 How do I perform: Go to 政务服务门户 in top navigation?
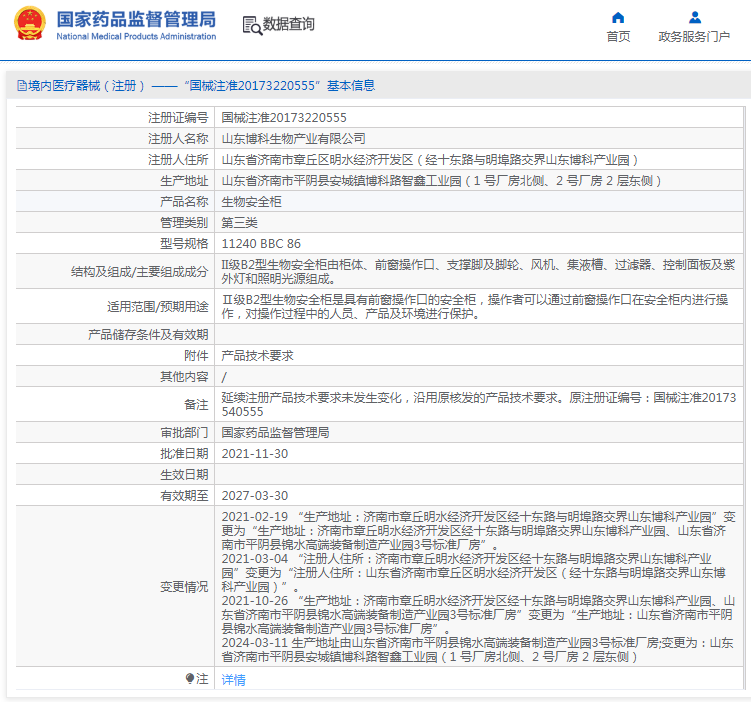(694, 37)
